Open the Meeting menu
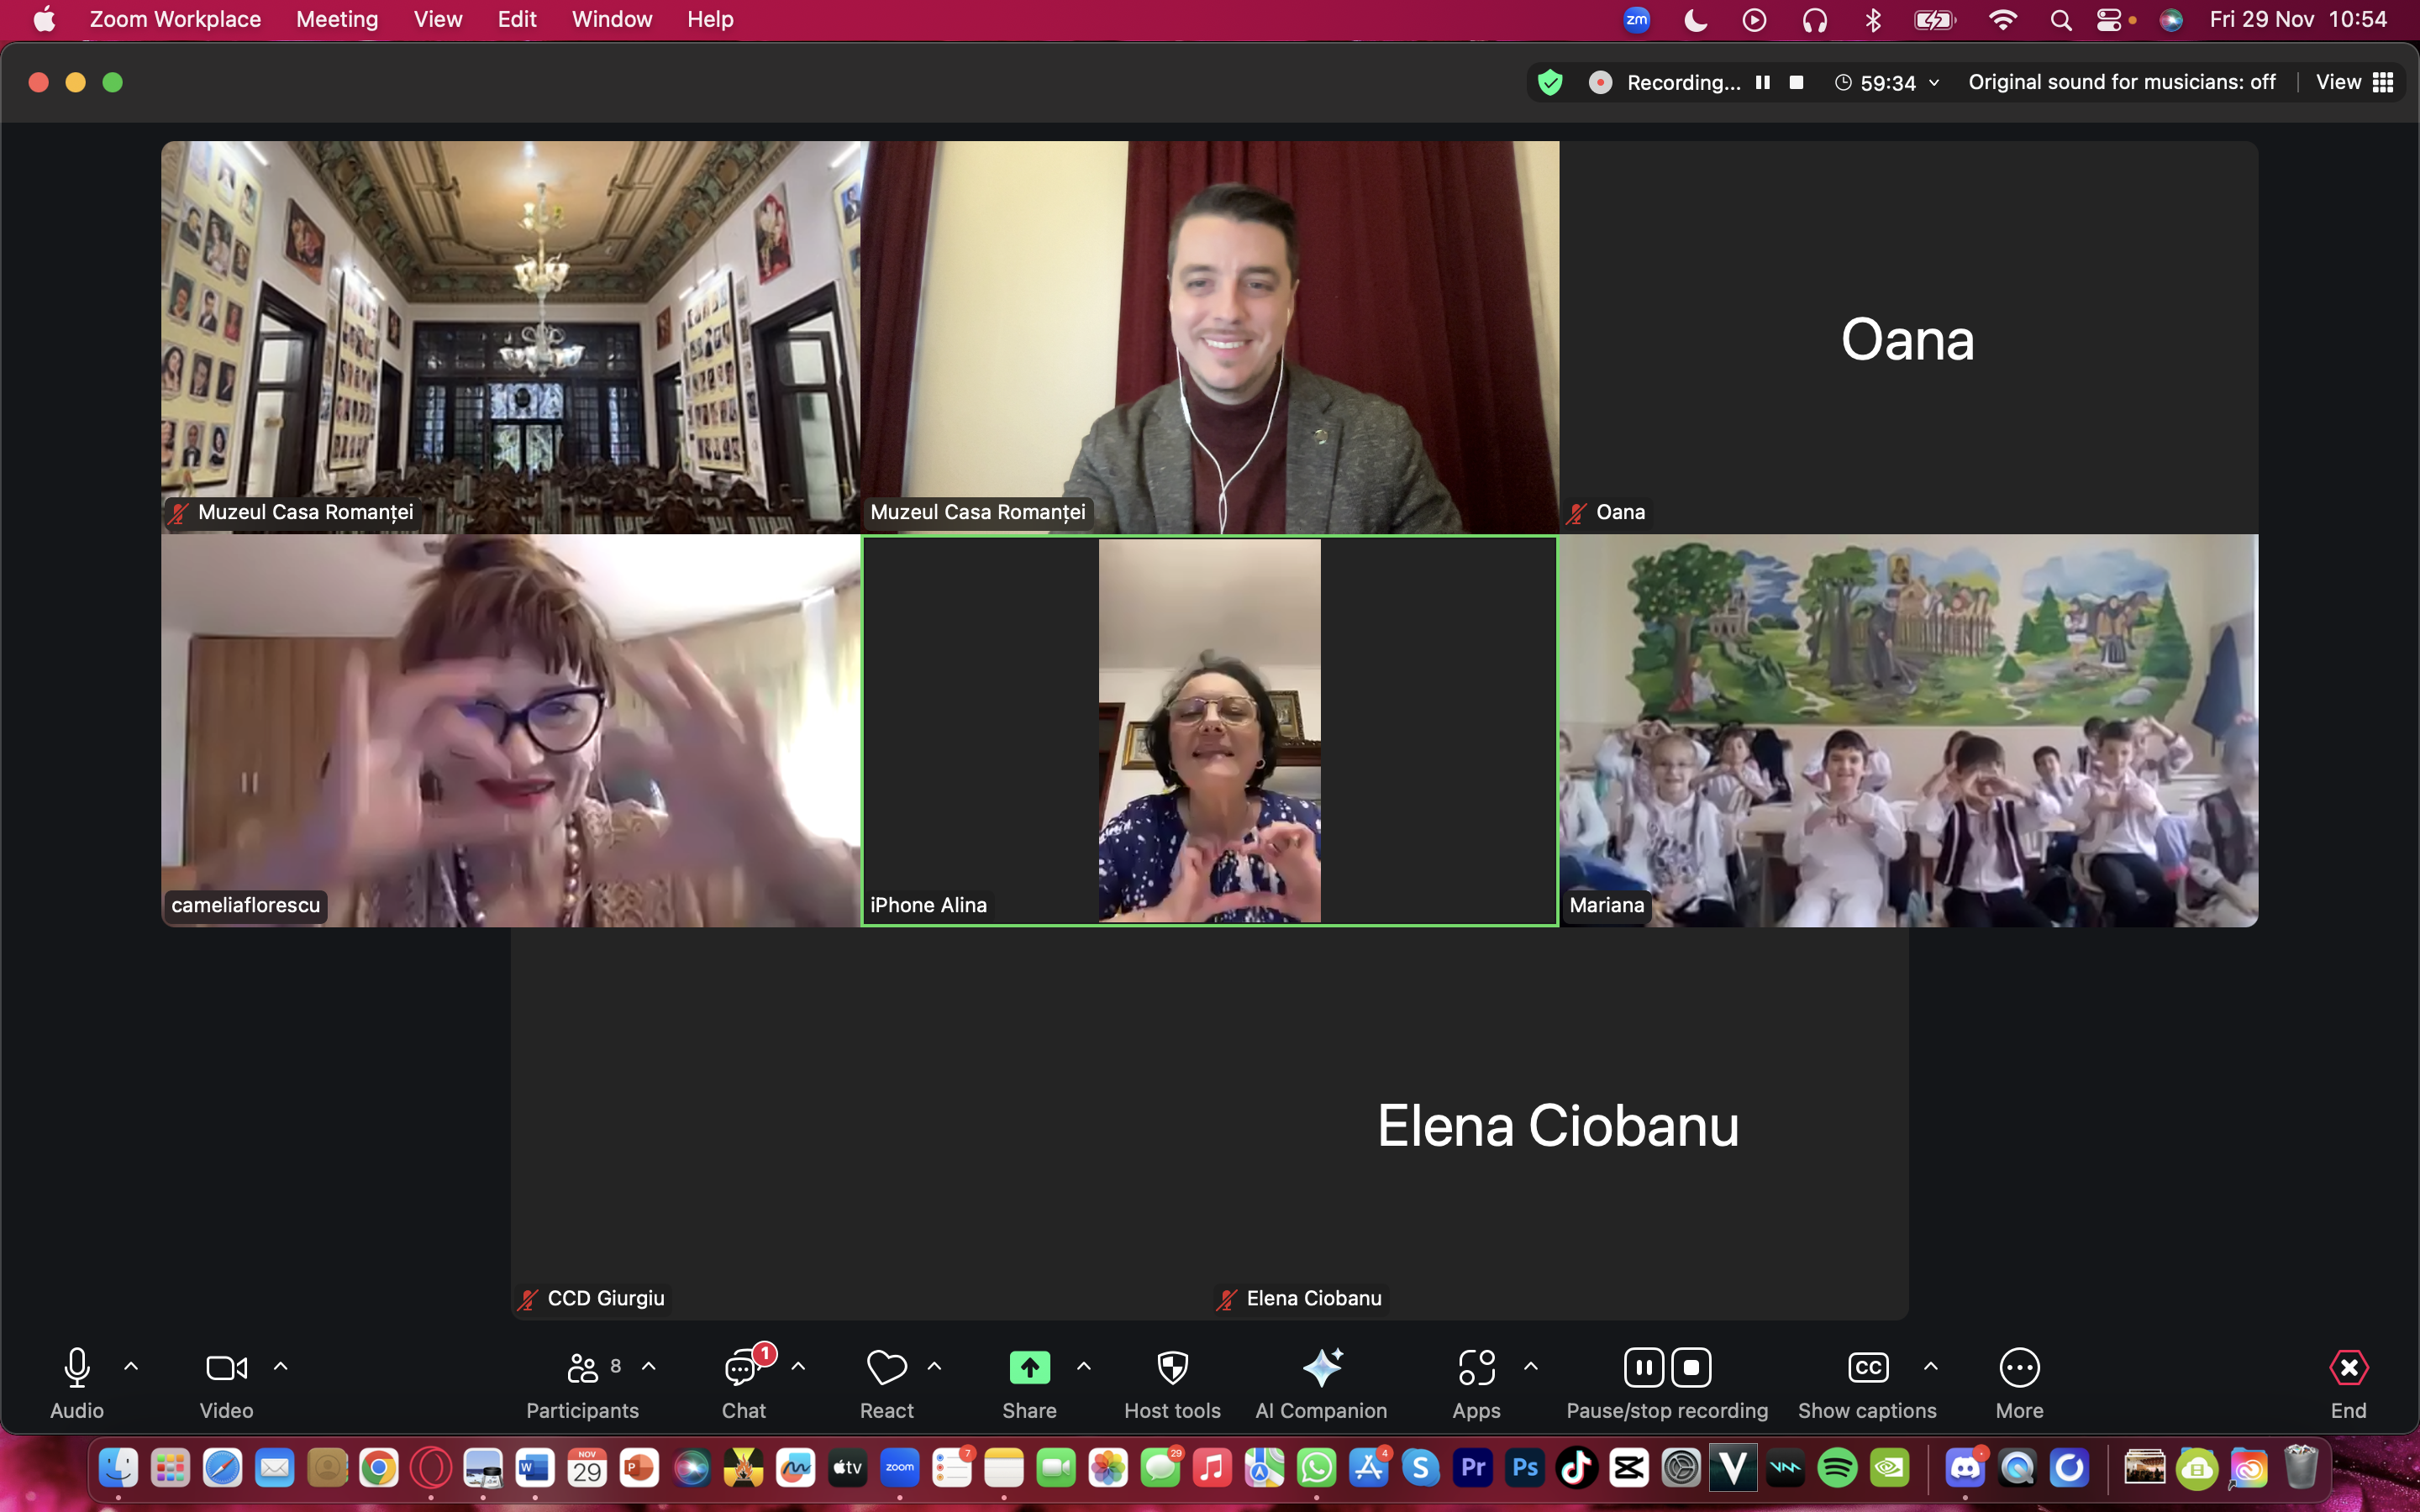The width and height of the screenshot is (2420, 1512). [x=337, y=19]
